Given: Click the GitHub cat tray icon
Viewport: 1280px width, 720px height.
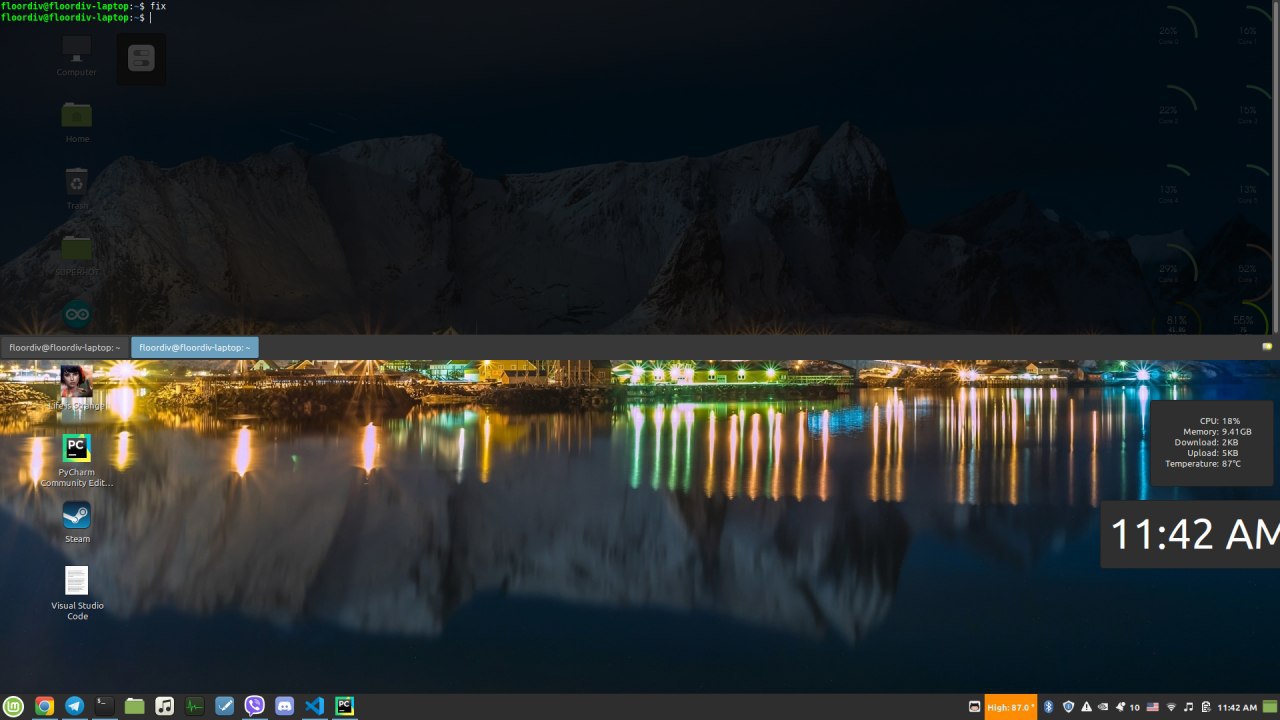Looking at the screenshot, I should pyautogui.click(x=974, y=707).
